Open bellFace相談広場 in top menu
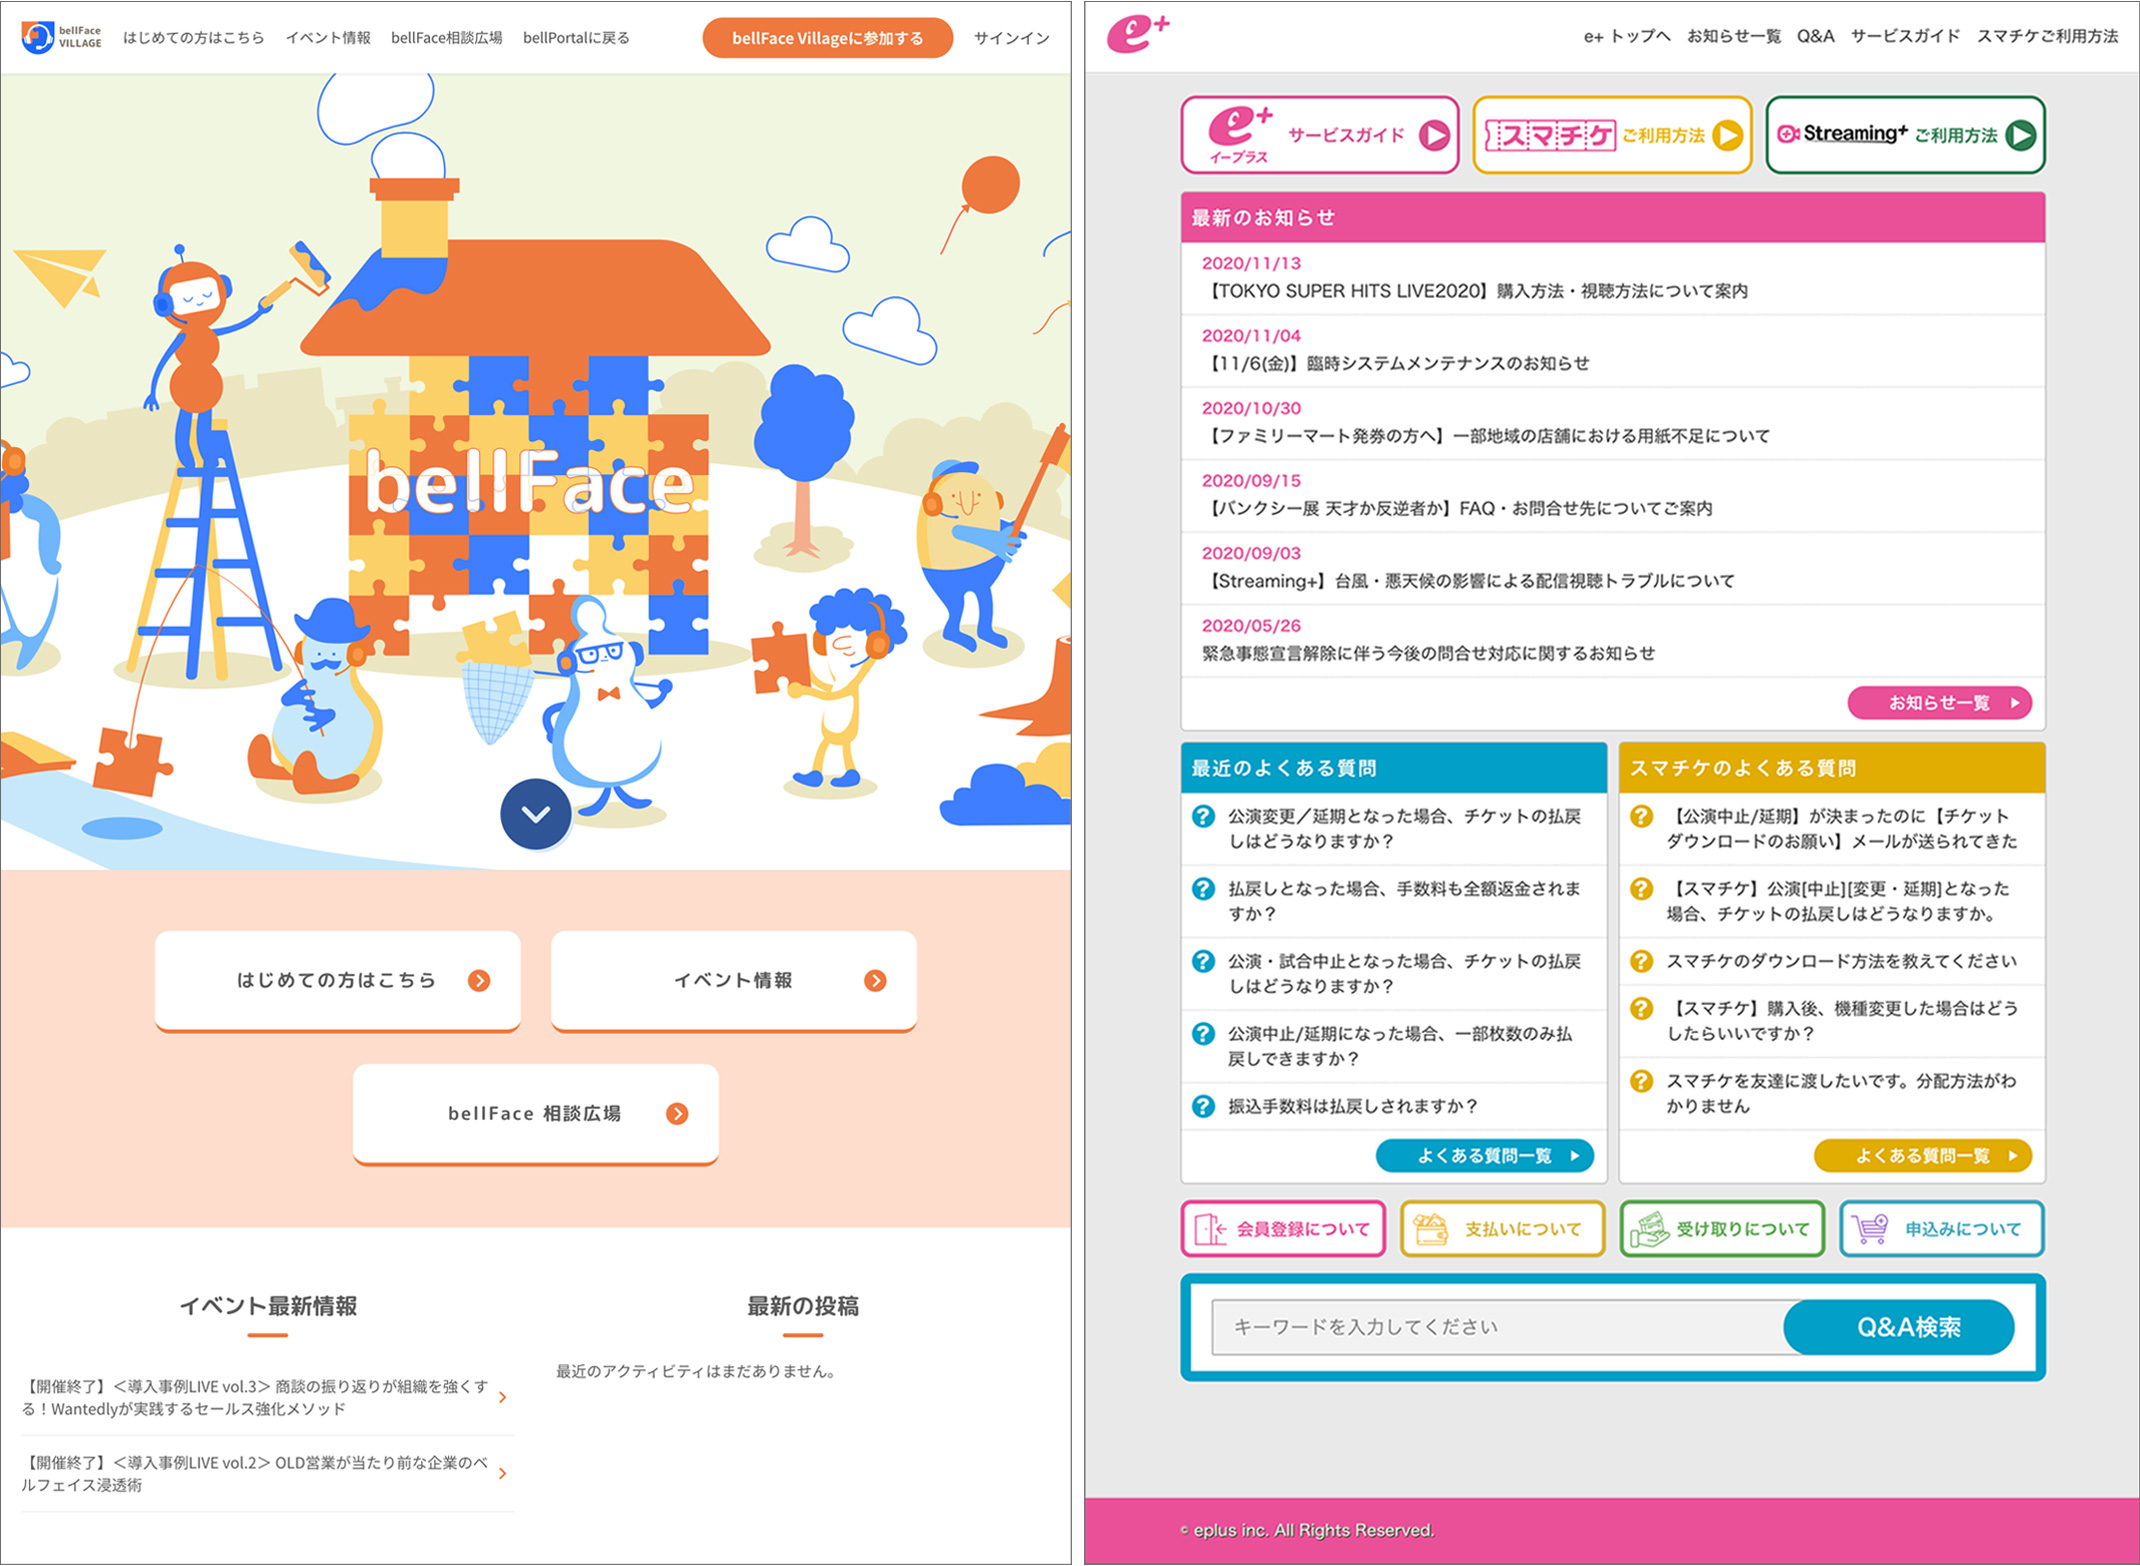 (446, 38)
